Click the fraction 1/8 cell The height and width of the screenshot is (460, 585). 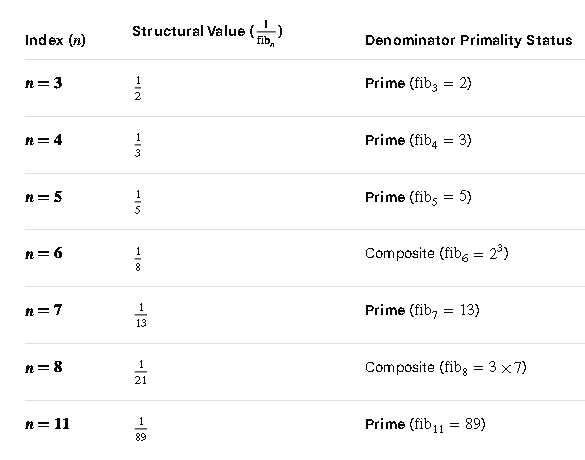(138, 259)
